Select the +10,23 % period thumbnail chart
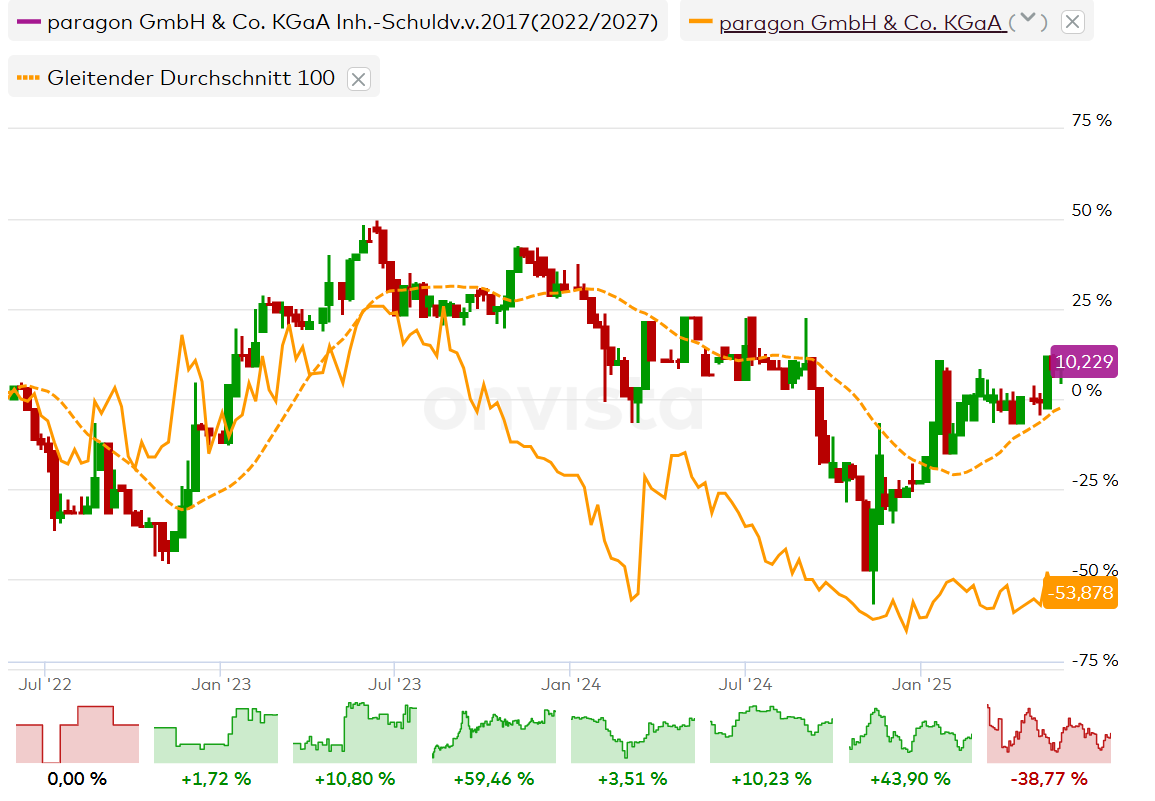Viewport: 1155px width, 801px height. coord(771,734)
